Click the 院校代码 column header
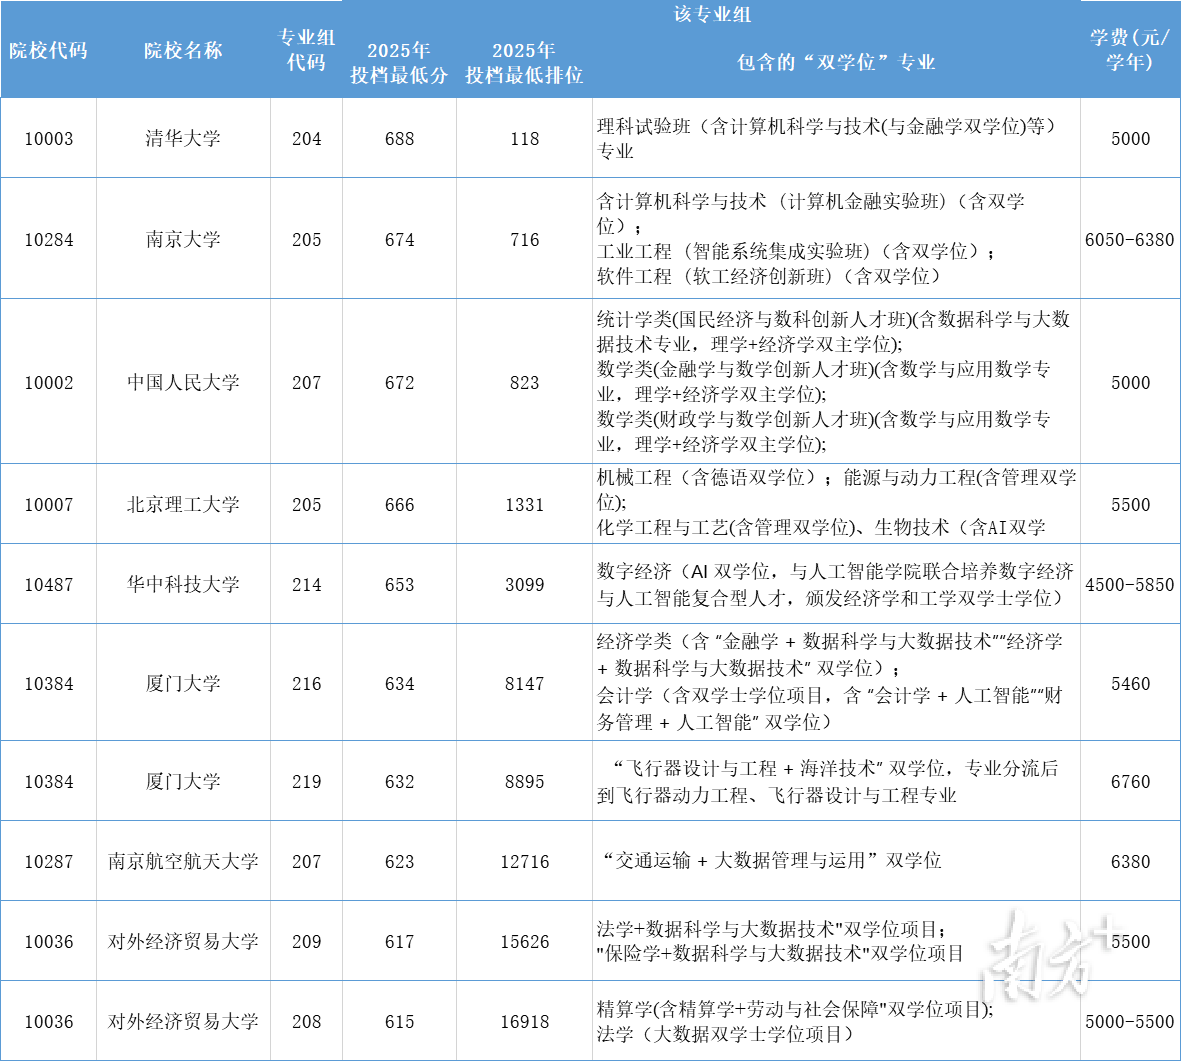Image resolution: width=1181 pixels, height=1061 pixels. pyautogui.click(x=48, y=50)
